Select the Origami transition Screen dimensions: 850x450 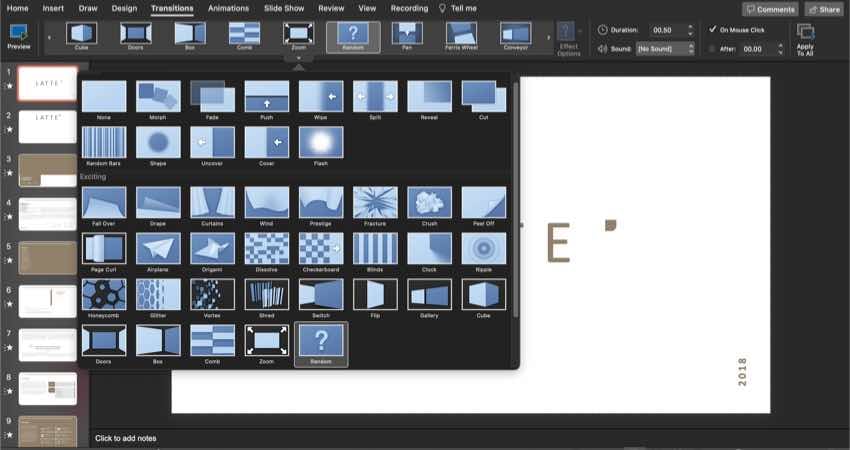coord(212,248)
